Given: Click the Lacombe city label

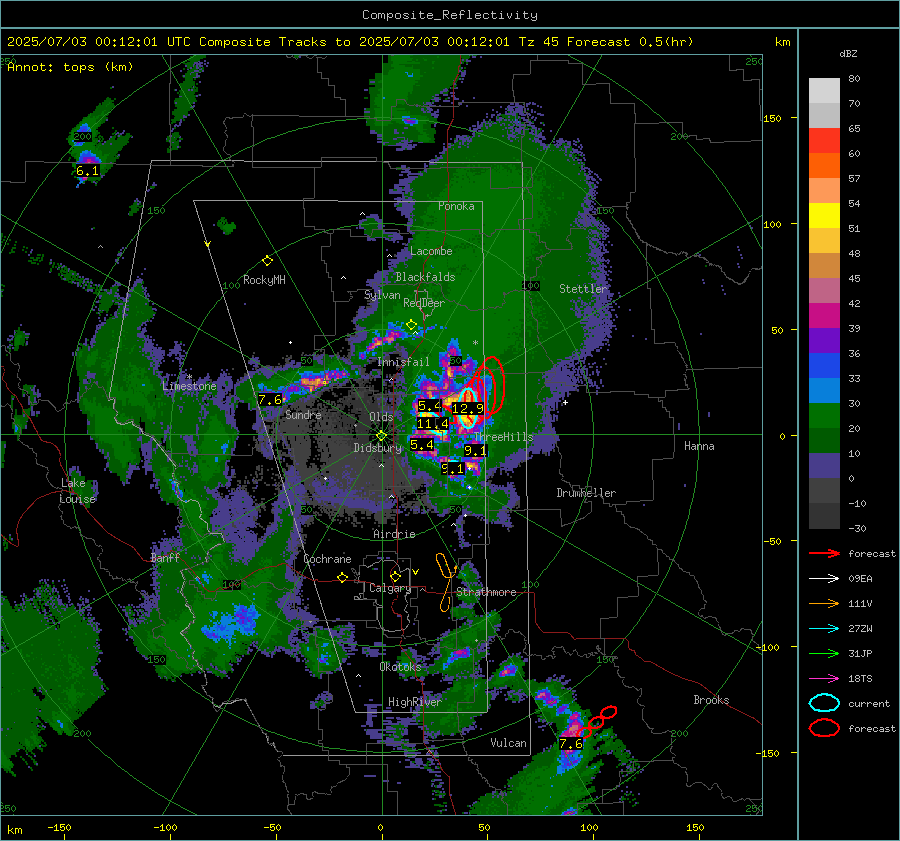Looking at the screenshot, I should [431, 251].
